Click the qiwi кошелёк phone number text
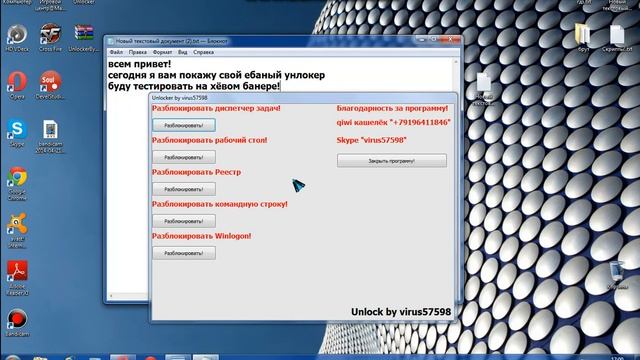The height and width of the screenshot is (360, 640). point(393,122)
